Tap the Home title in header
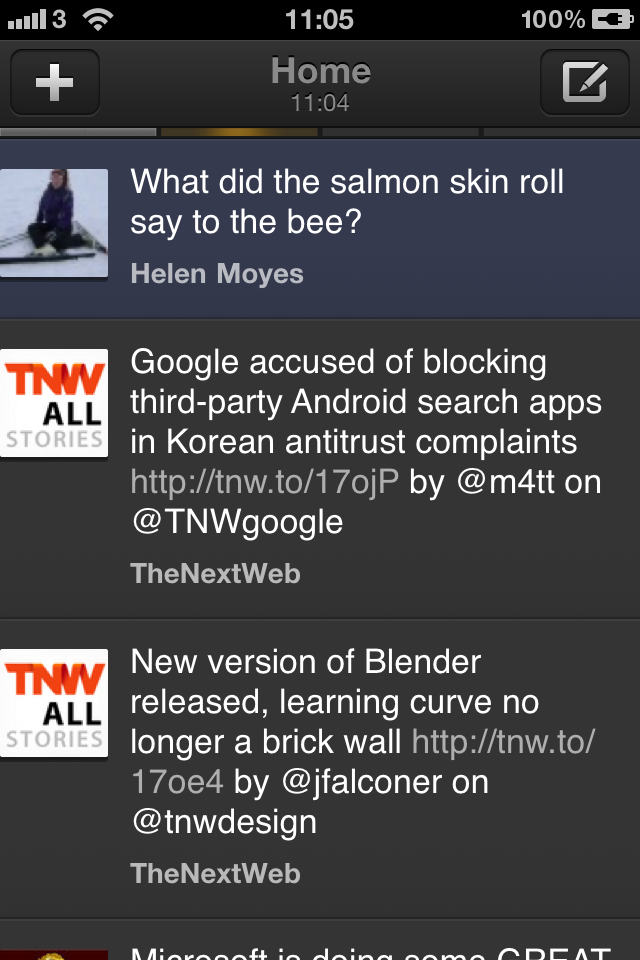640x960 pixels. click(320, 72)
